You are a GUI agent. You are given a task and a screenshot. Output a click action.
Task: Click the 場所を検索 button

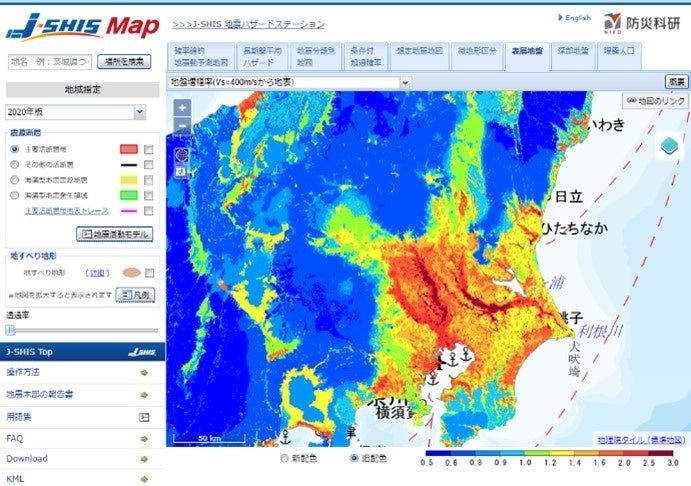pos(124,62)
